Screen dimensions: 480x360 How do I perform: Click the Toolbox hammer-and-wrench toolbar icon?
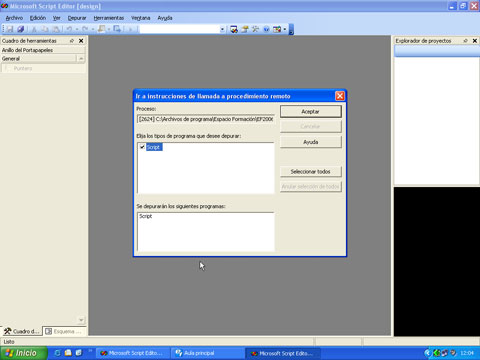click(256, 29)
